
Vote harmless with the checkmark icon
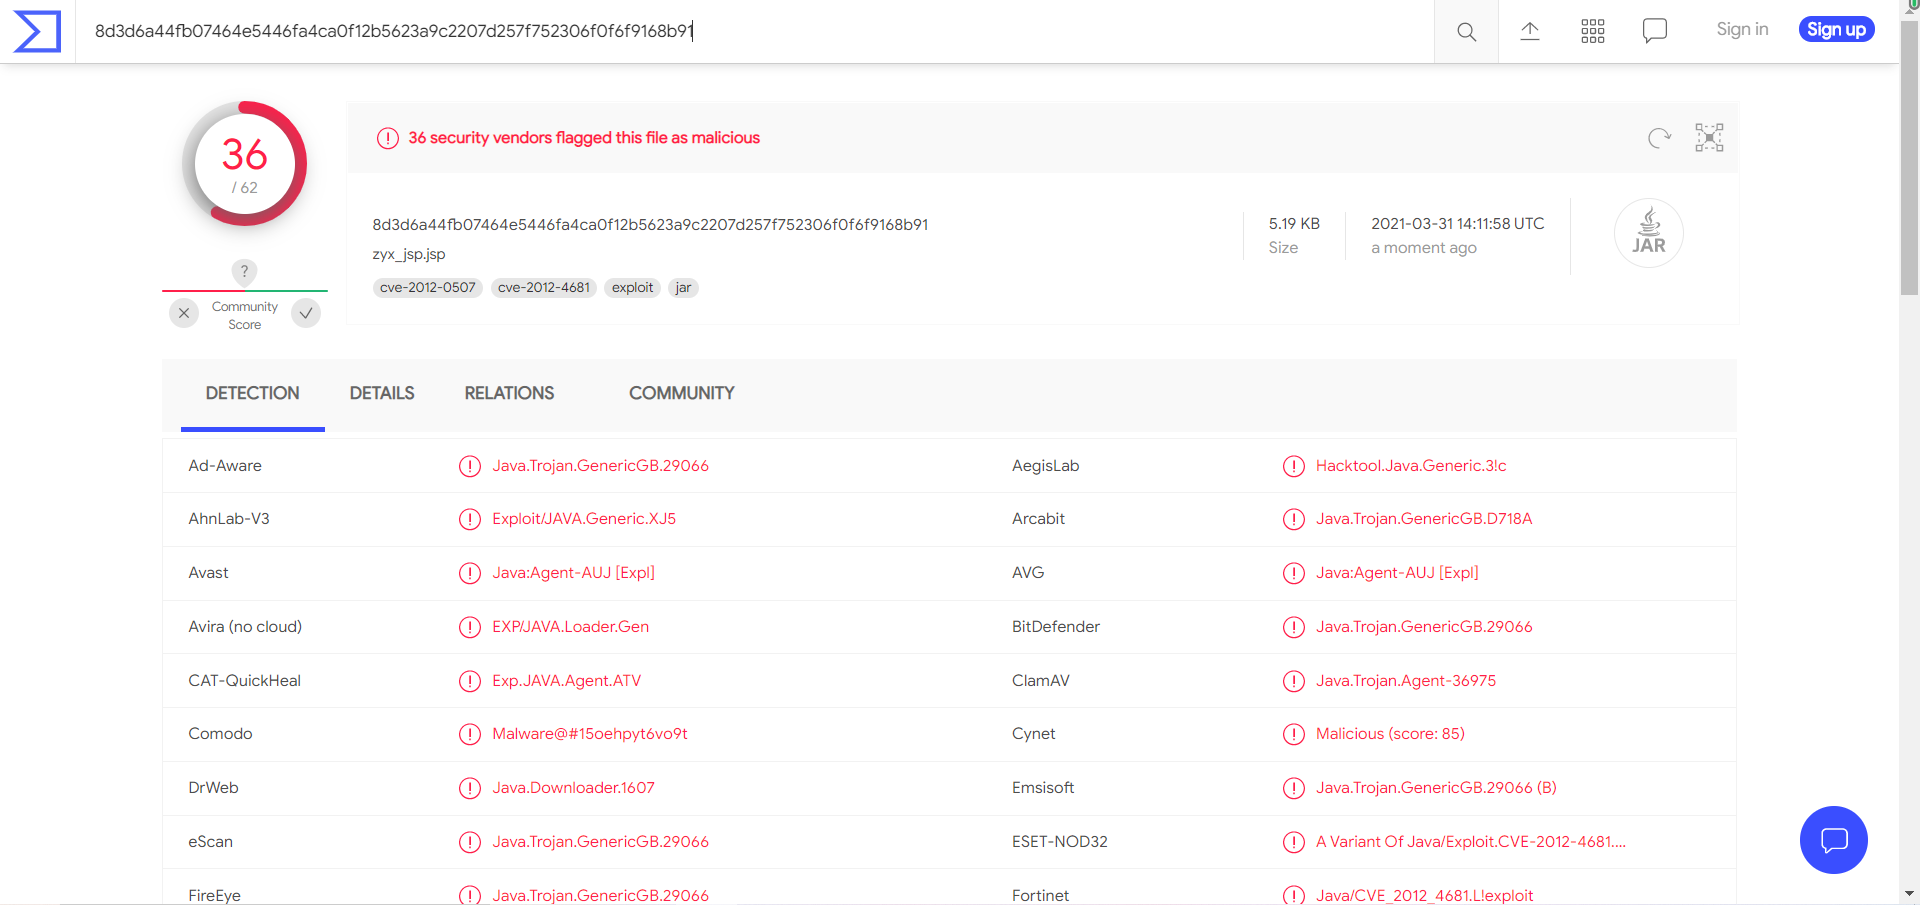coord(306,313)
